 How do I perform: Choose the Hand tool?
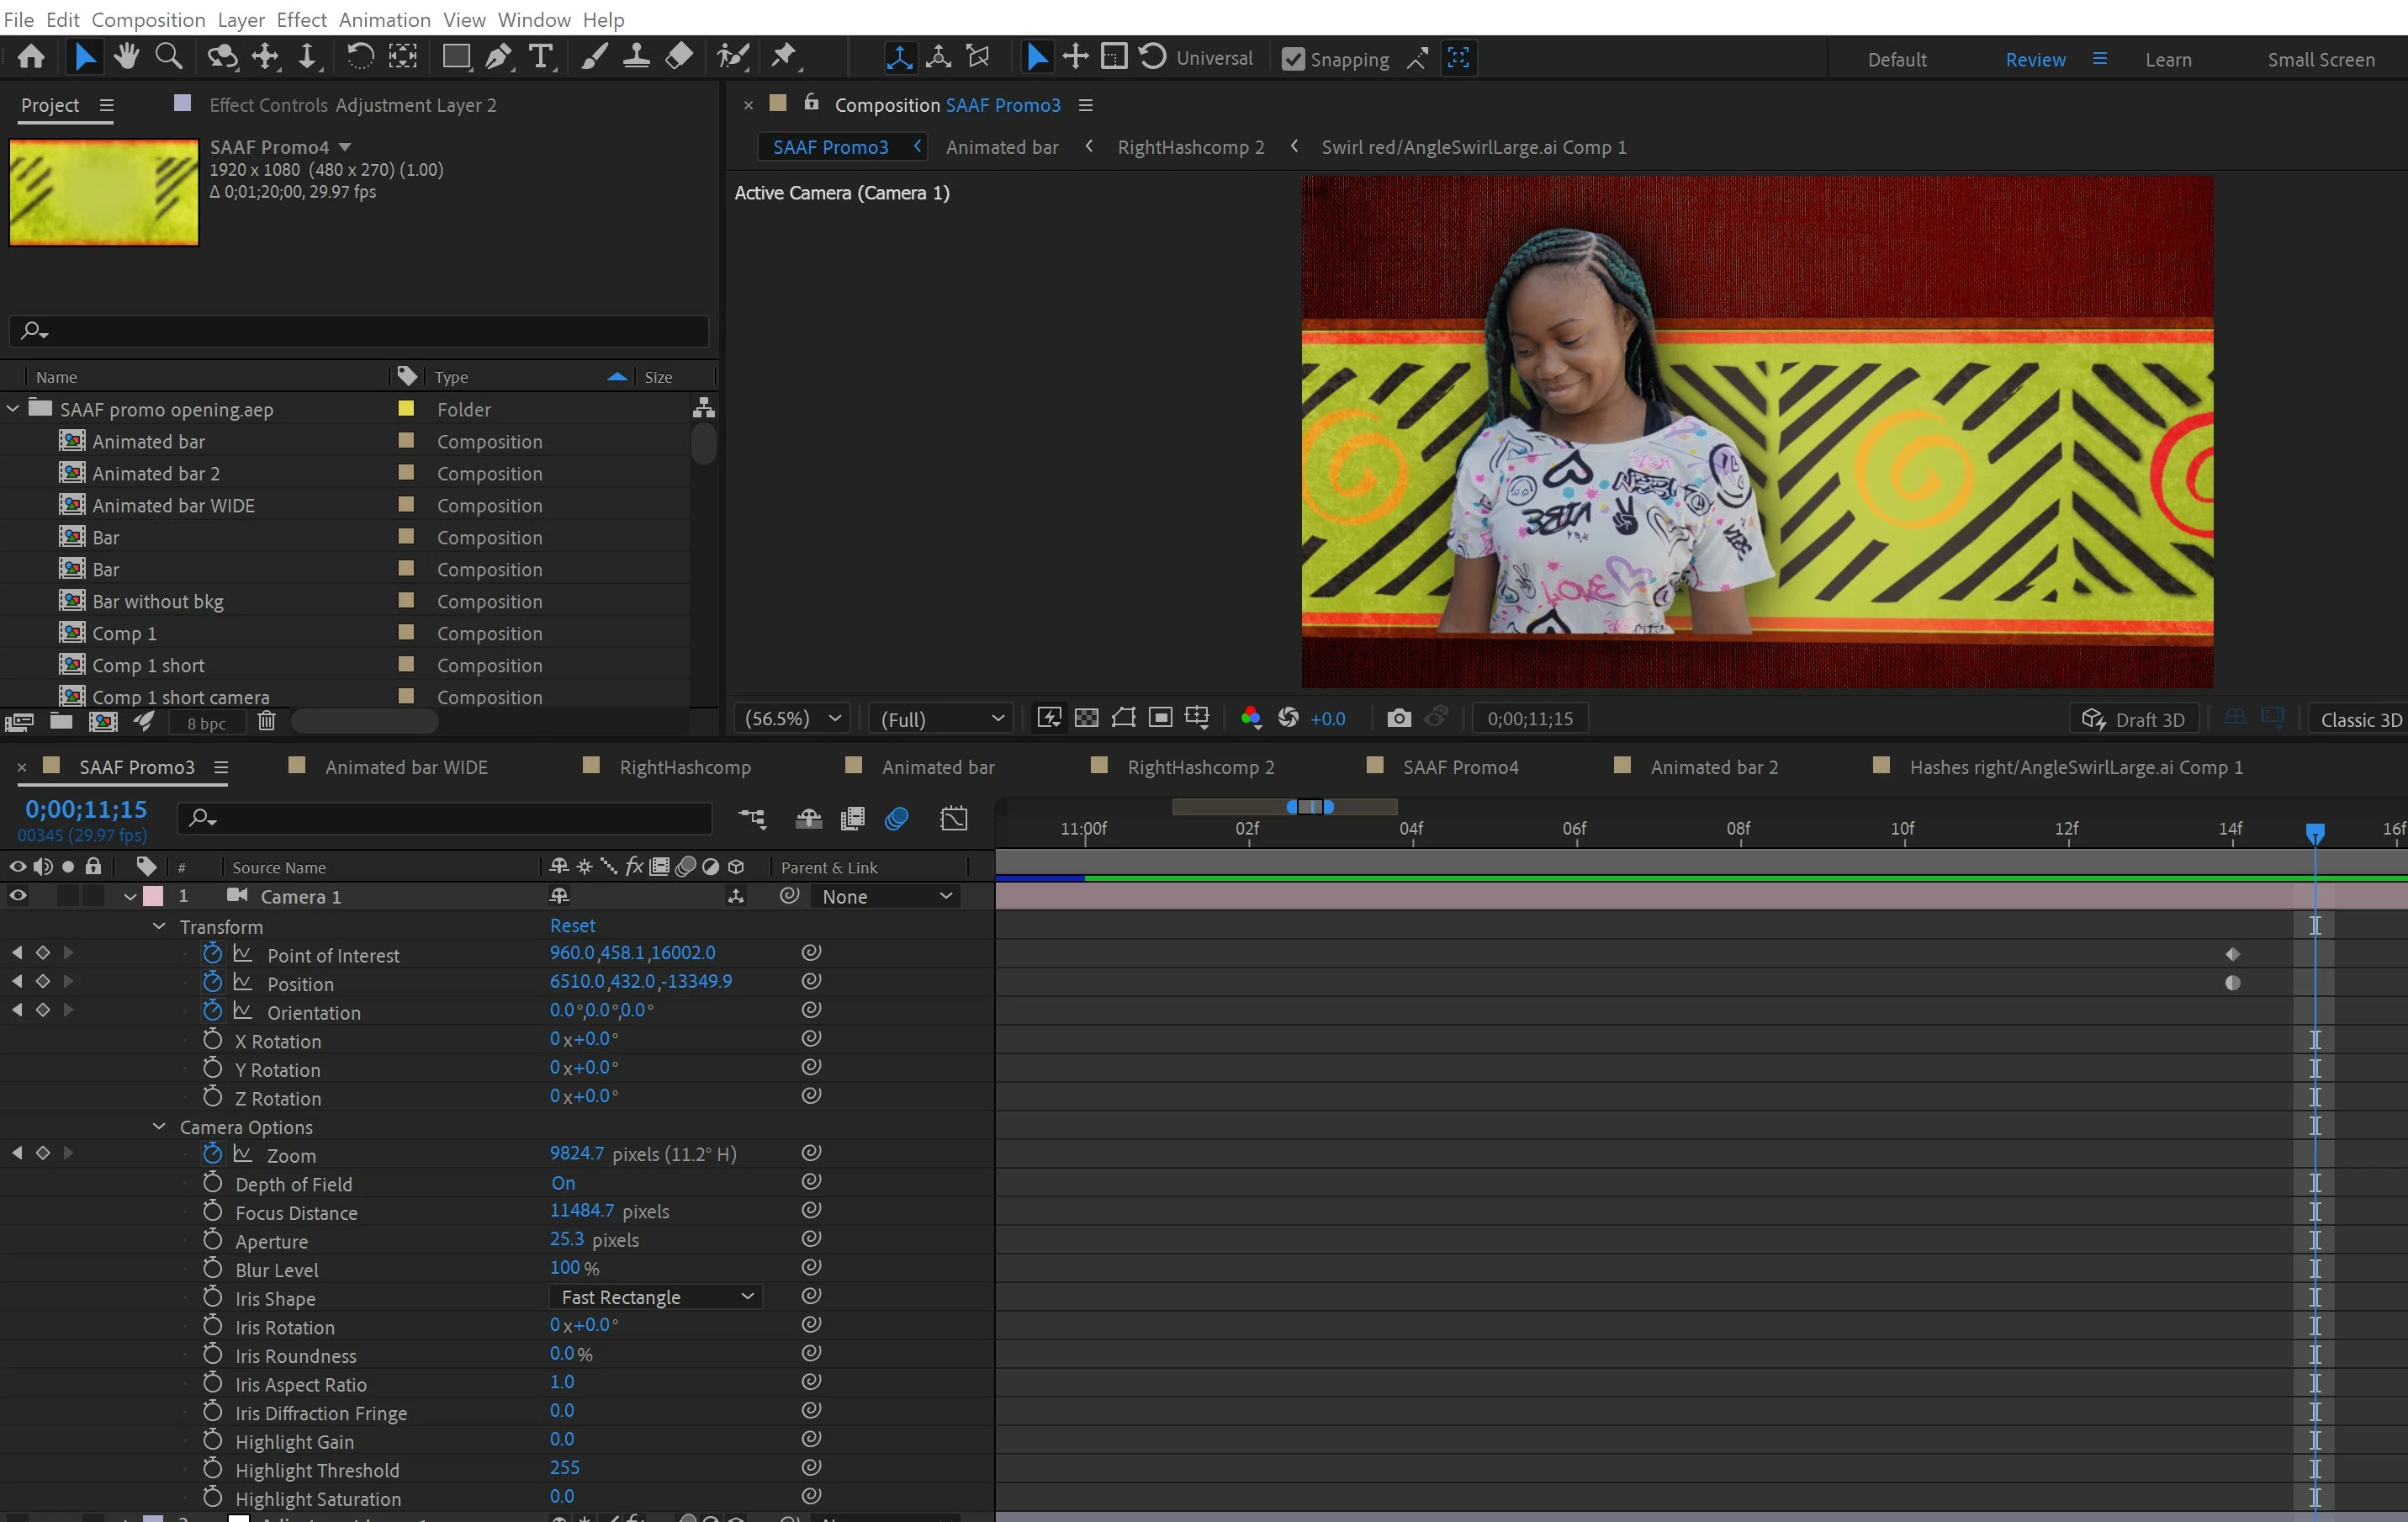(126, 57)
